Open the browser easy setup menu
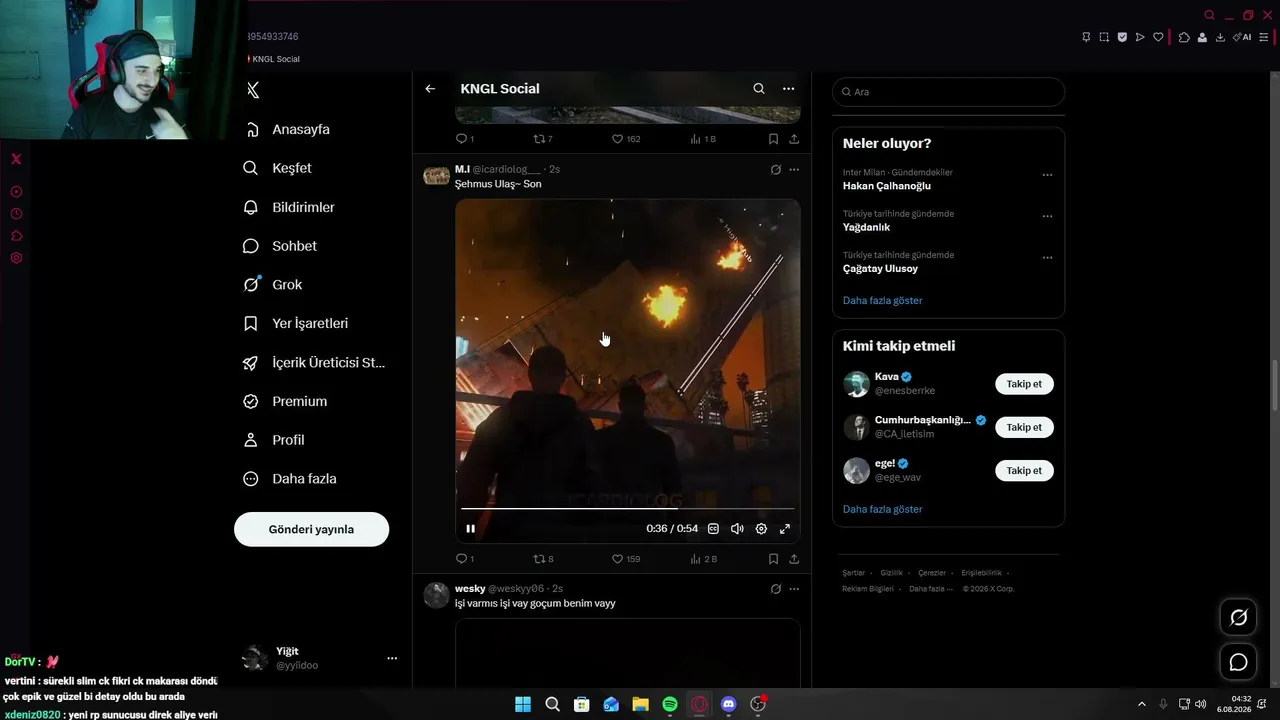1280x720 pixels. coord(1264,37)
